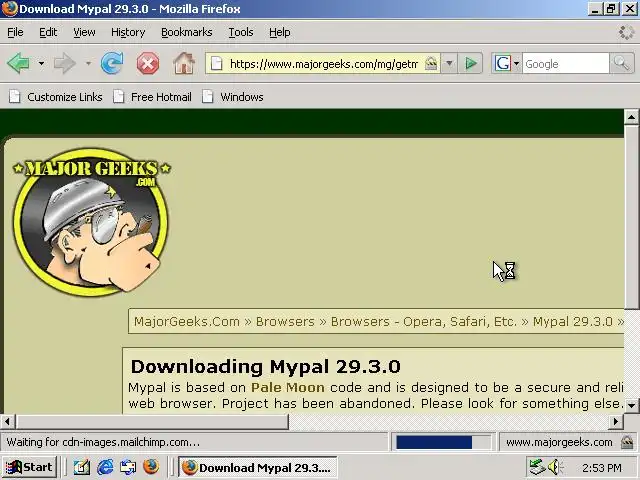Go to the Home page icon
Image resolution: width=640 pixels, height=480 pixels.
[x=184, y=63]
